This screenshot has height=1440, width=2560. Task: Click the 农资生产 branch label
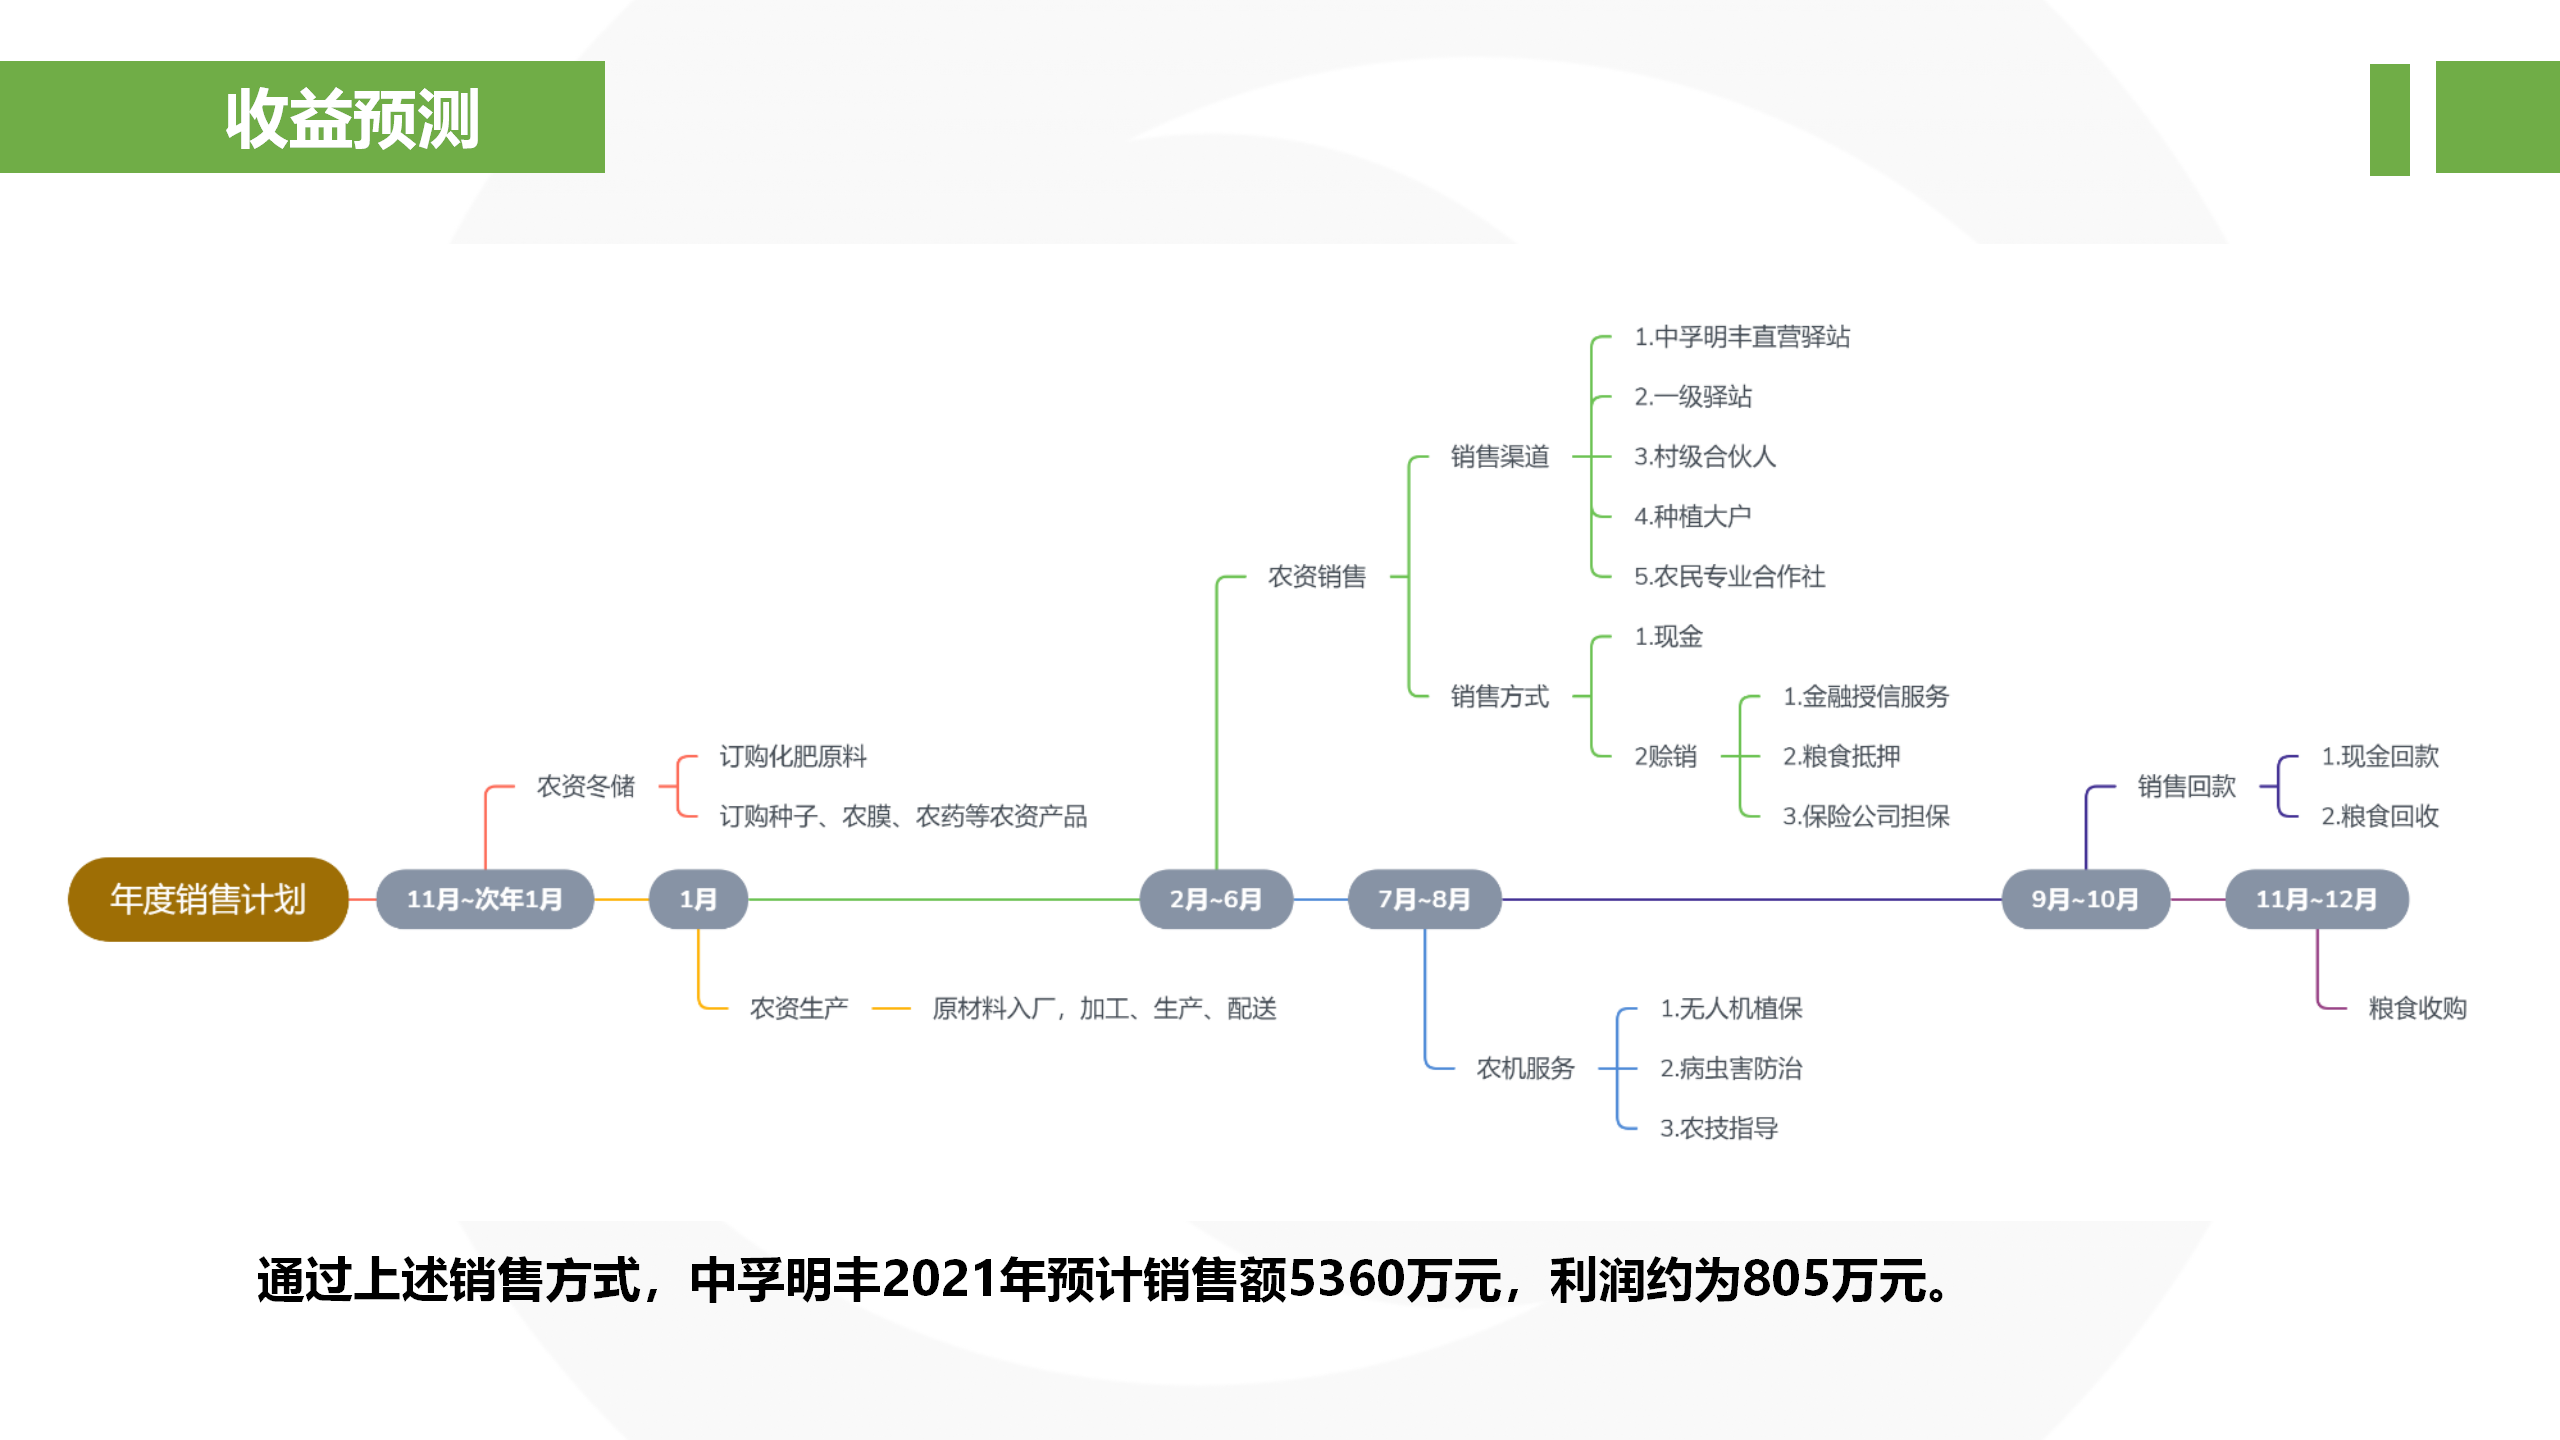tap(799, 1008)
